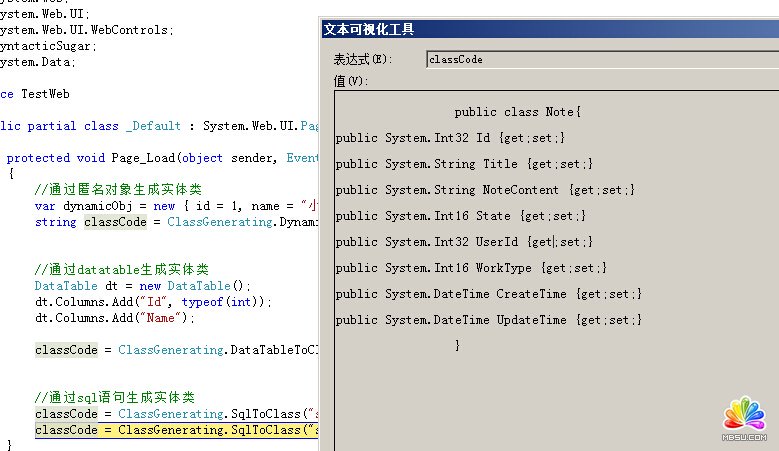Click the 'Int32 UserId' property line
Image resolution: width=779 pixels, height=451 pixels.
pos(464,242)
